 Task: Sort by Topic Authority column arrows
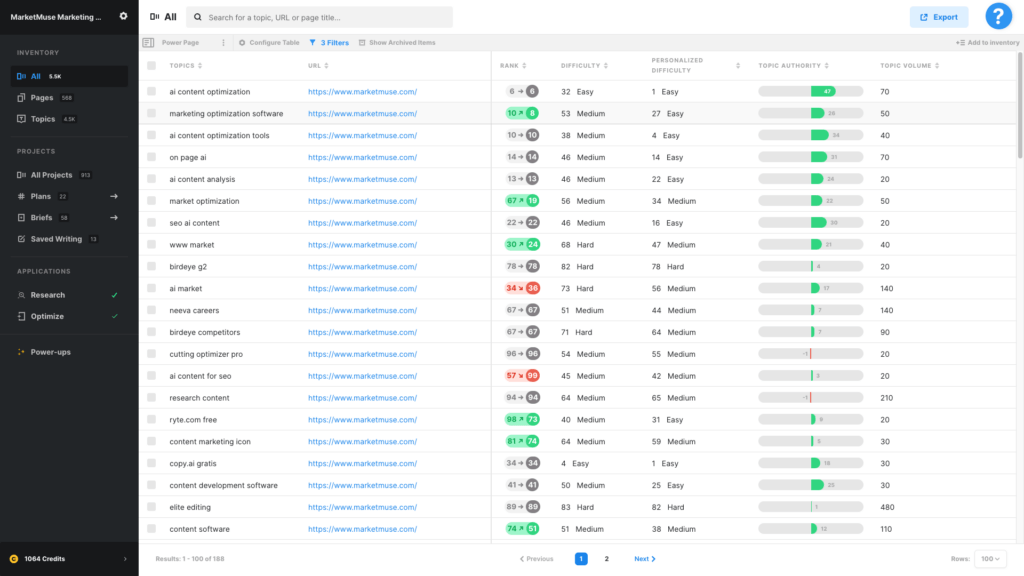point(827,65)
